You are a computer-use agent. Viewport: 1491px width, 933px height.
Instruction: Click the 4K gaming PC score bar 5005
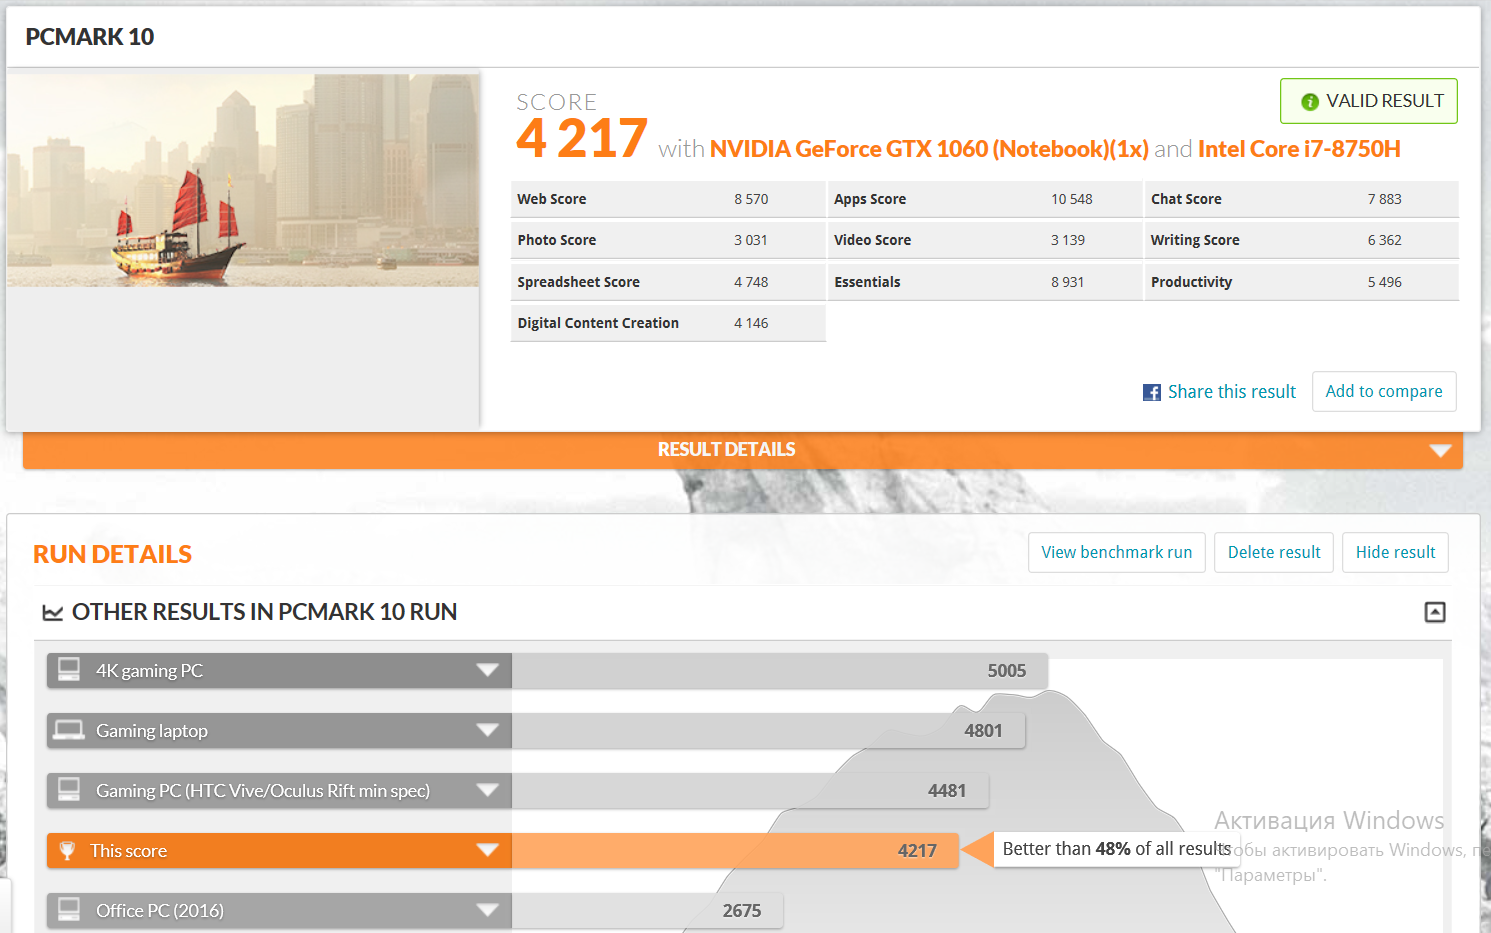[x=780, y=670]
